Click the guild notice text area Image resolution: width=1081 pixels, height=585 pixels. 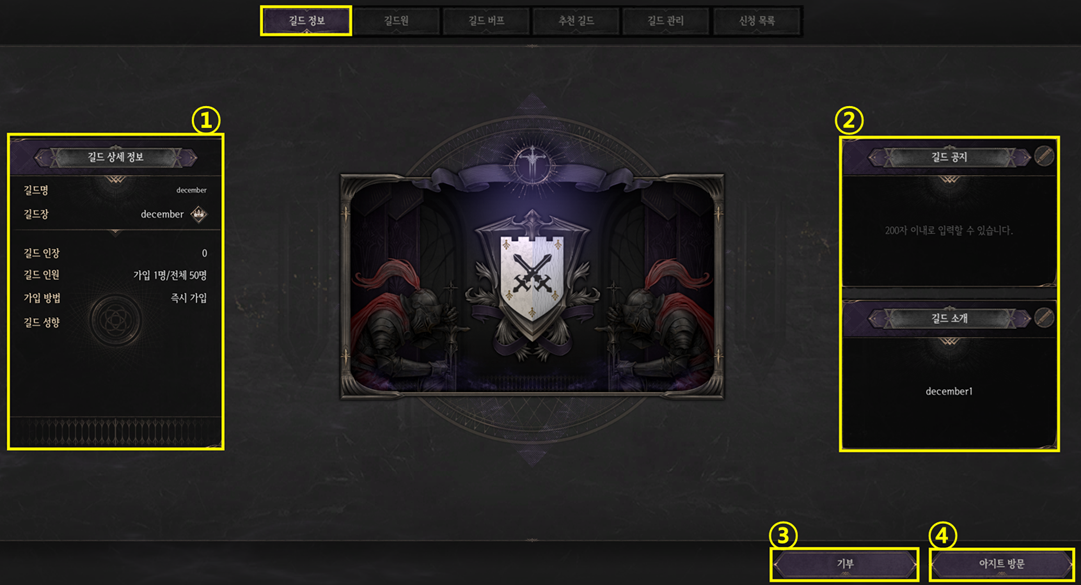[949, 230]
